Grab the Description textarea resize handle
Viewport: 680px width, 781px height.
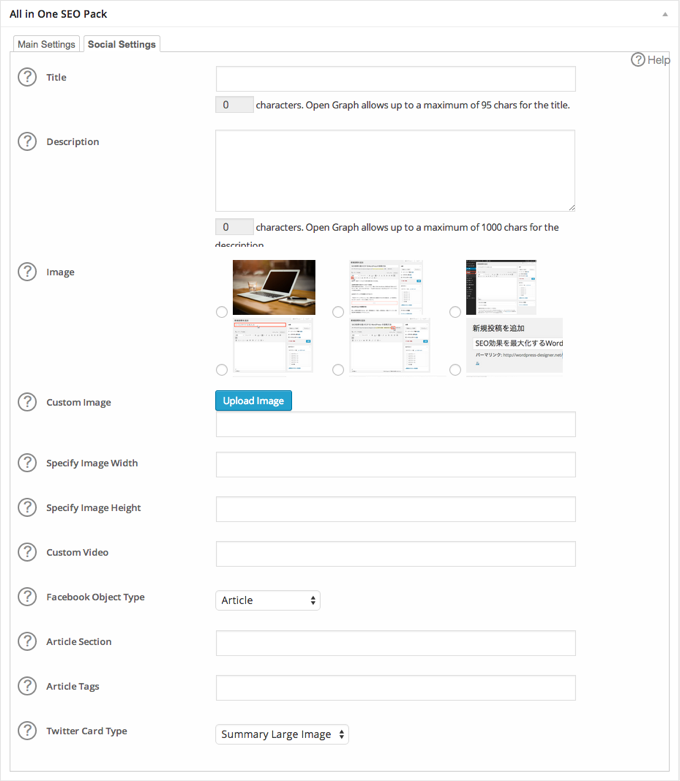571,208
